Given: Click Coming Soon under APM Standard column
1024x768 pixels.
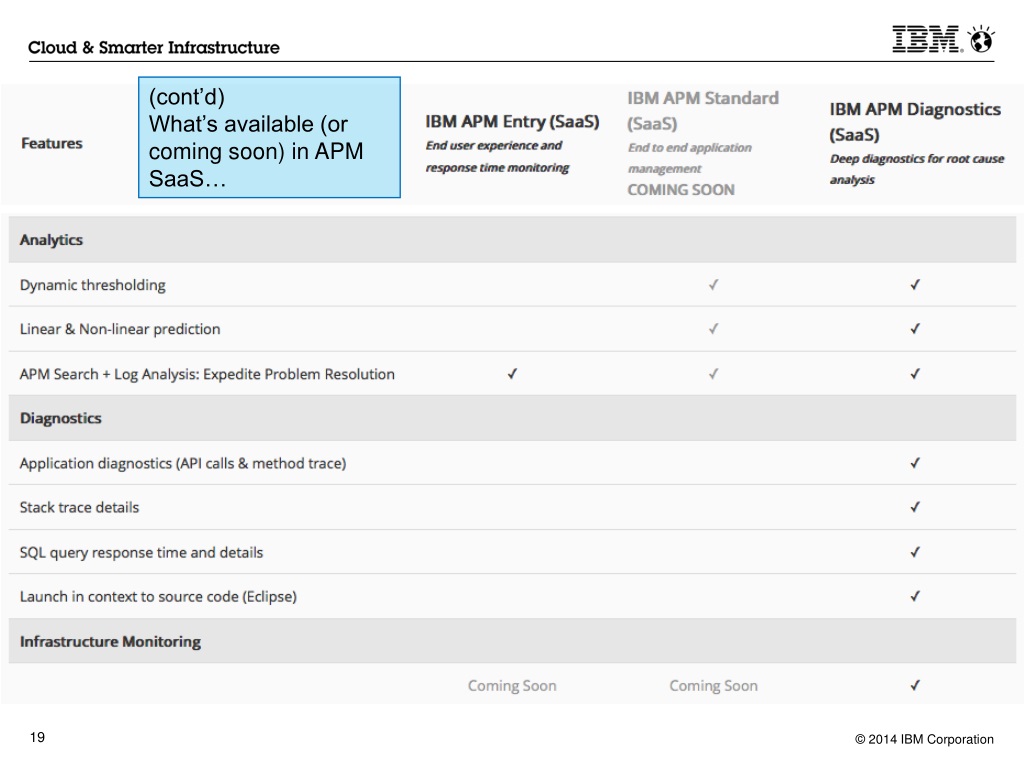Looking at the screenshot, I should (x=713, y=686).
